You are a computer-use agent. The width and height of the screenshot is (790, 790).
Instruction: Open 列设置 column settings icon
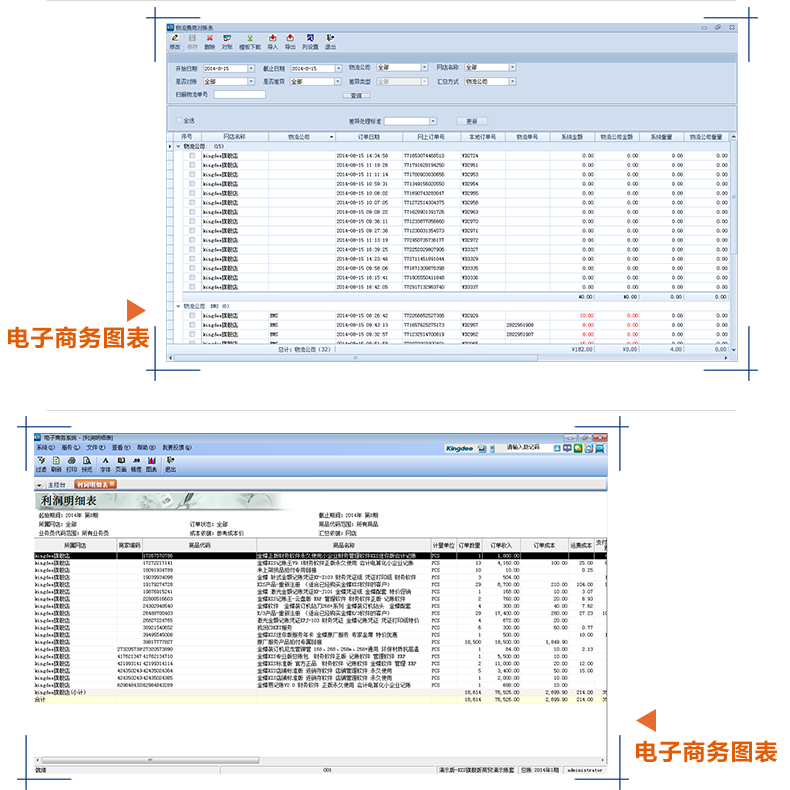coord(310,42)
